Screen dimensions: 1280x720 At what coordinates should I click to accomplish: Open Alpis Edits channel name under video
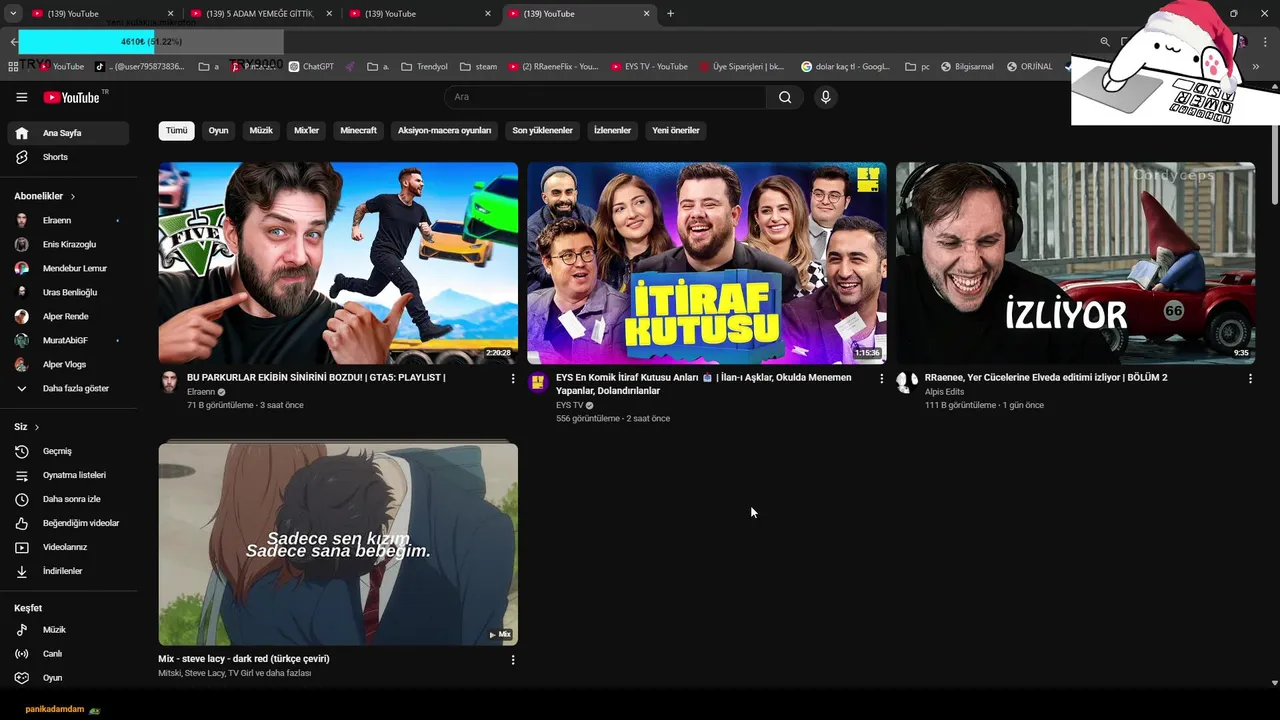click(x=944, y=392)
